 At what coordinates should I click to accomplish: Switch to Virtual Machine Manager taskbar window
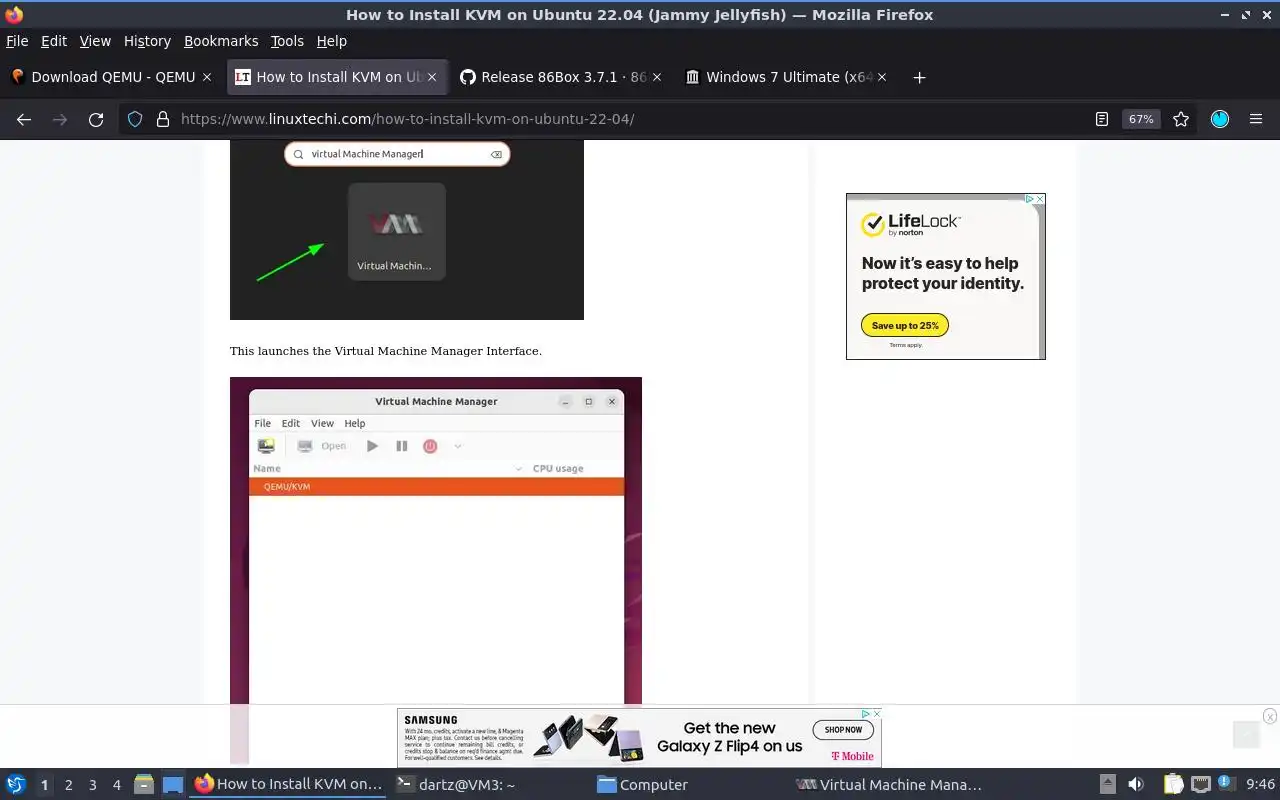point(889,785)
